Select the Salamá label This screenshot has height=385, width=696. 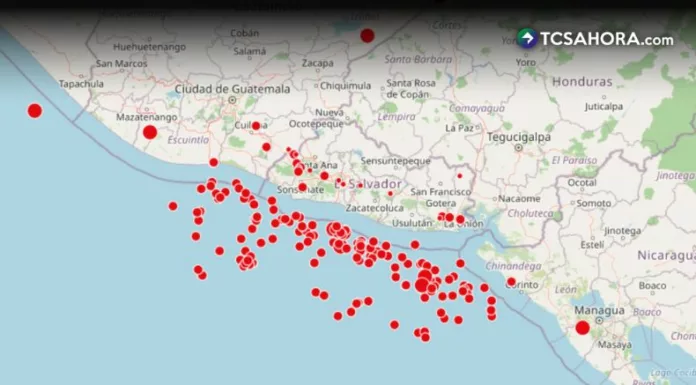coord(249,51)
